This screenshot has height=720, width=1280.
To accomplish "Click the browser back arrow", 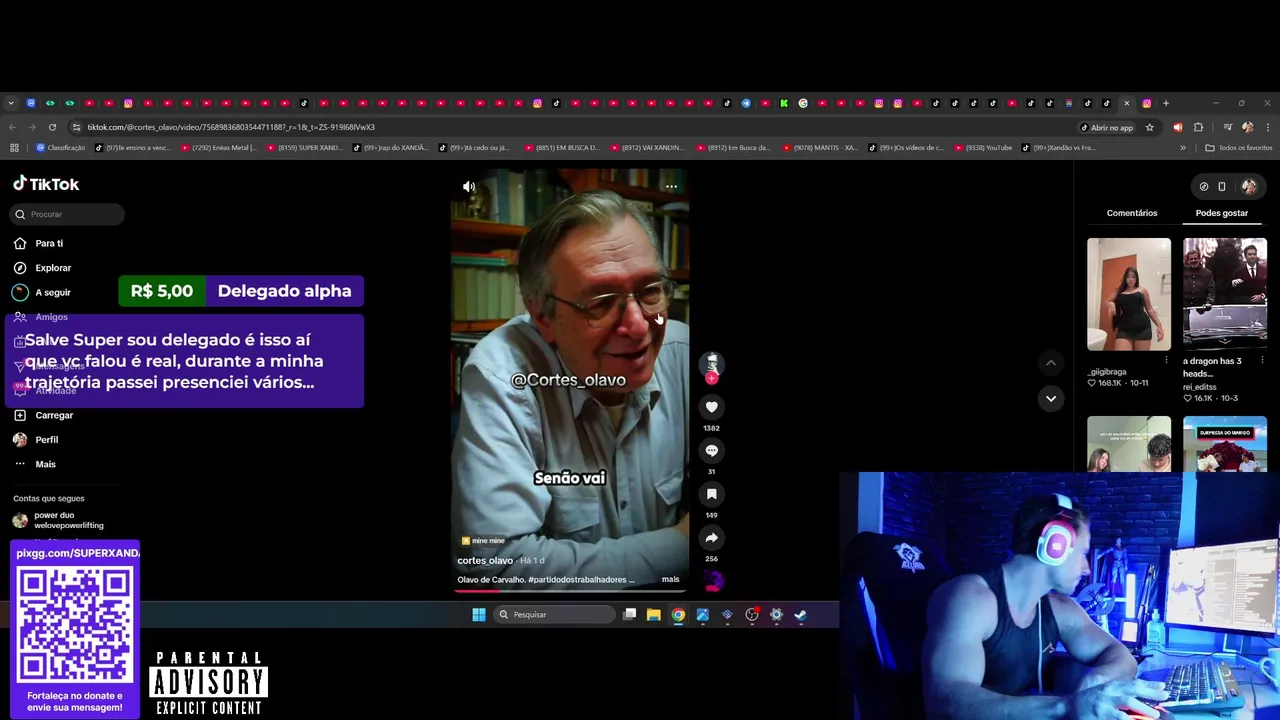I will tap(12, 128).
